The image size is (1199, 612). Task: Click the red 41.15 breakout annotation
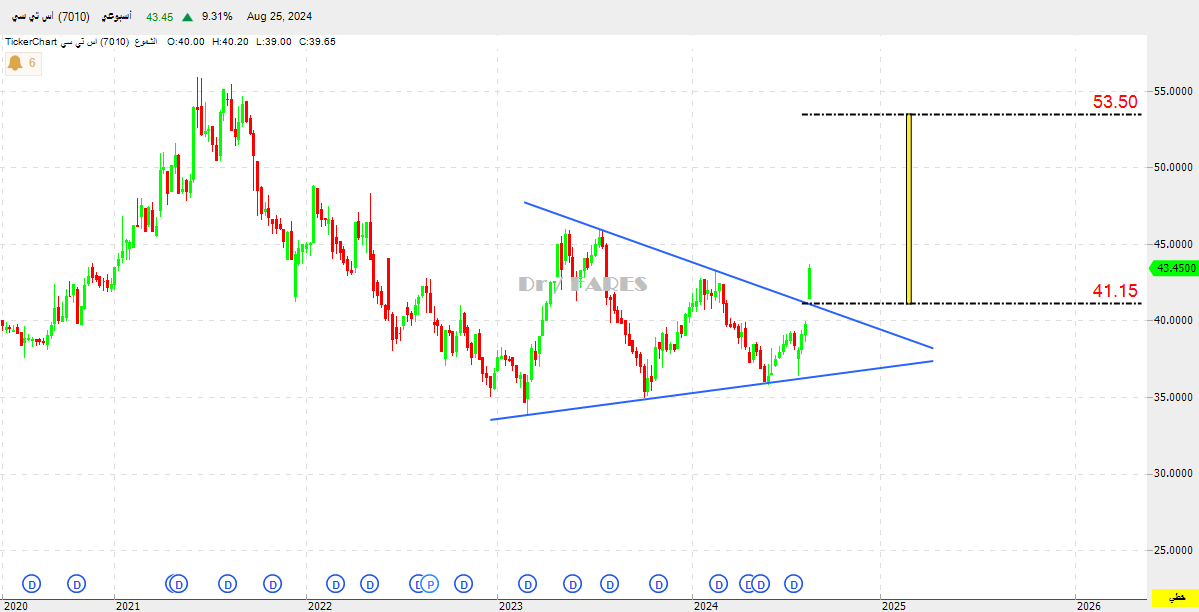click(1115, 291)
